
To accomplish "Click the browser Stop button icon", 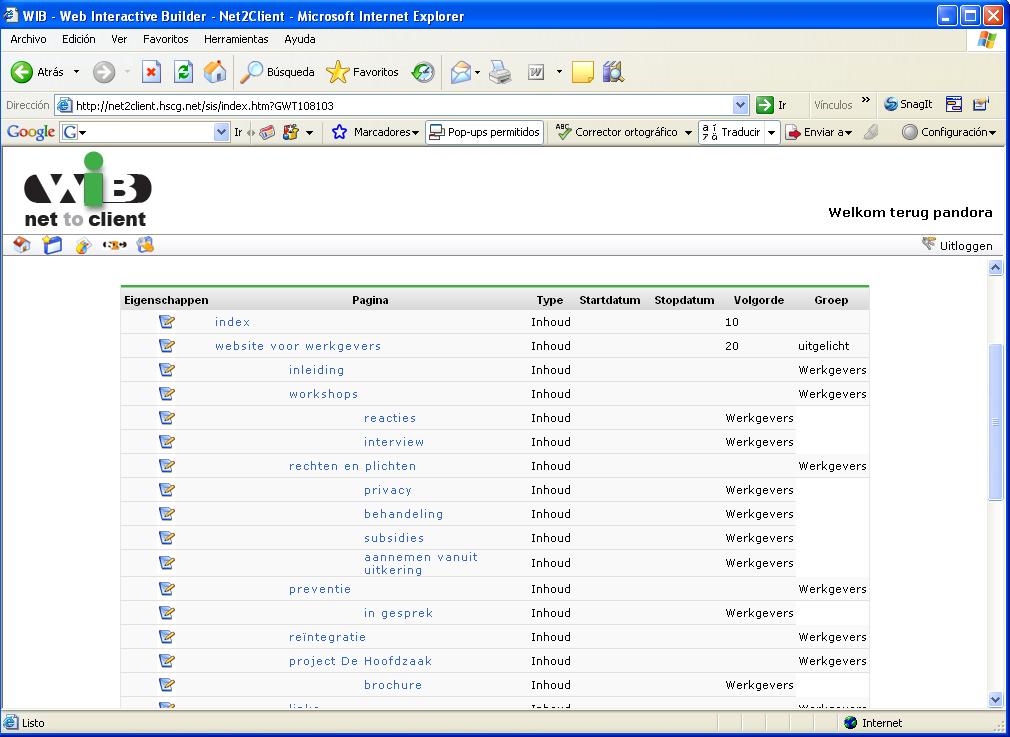I will point(151,72).
